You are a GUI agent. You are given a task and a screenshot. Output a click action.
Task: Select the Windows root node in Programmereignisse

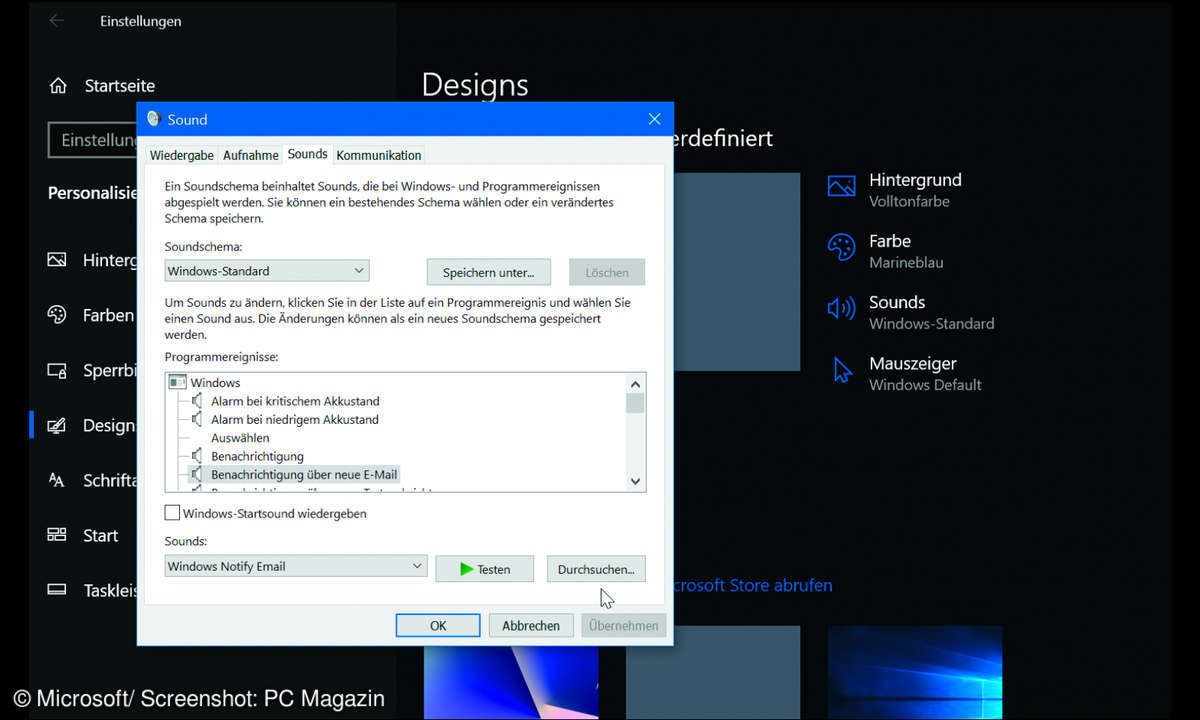pyautogui.click(x=215, y=383)
